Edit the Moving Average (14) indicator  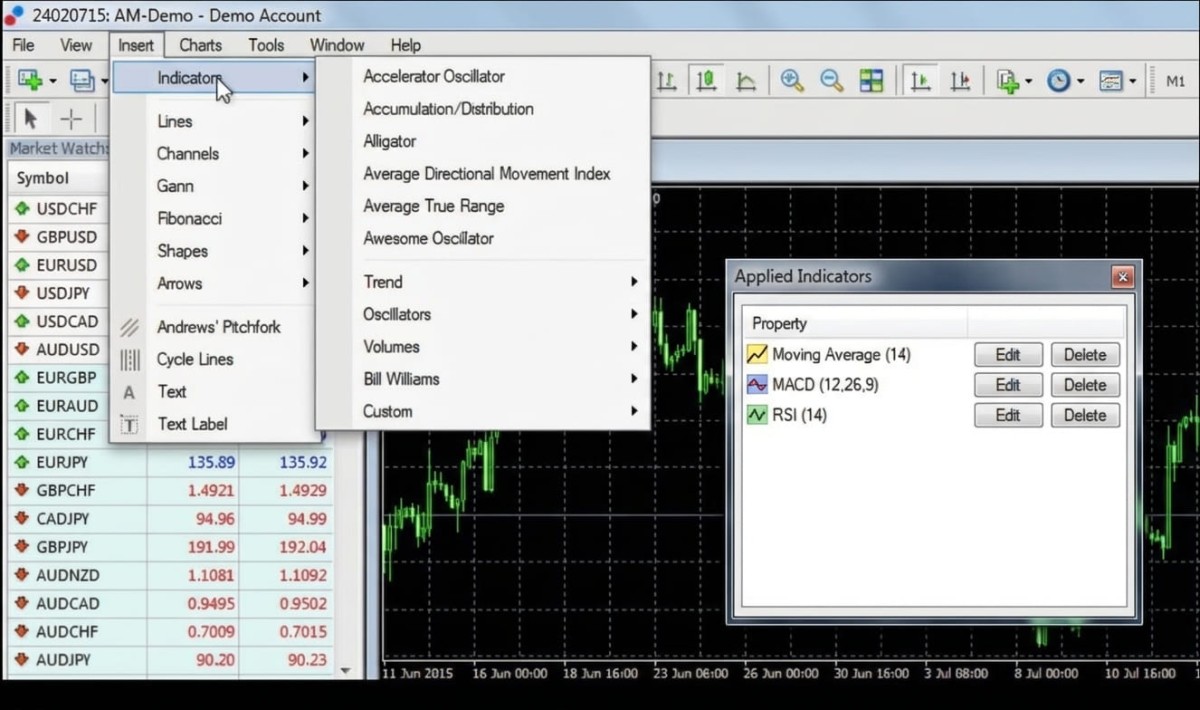point(1008,355)
